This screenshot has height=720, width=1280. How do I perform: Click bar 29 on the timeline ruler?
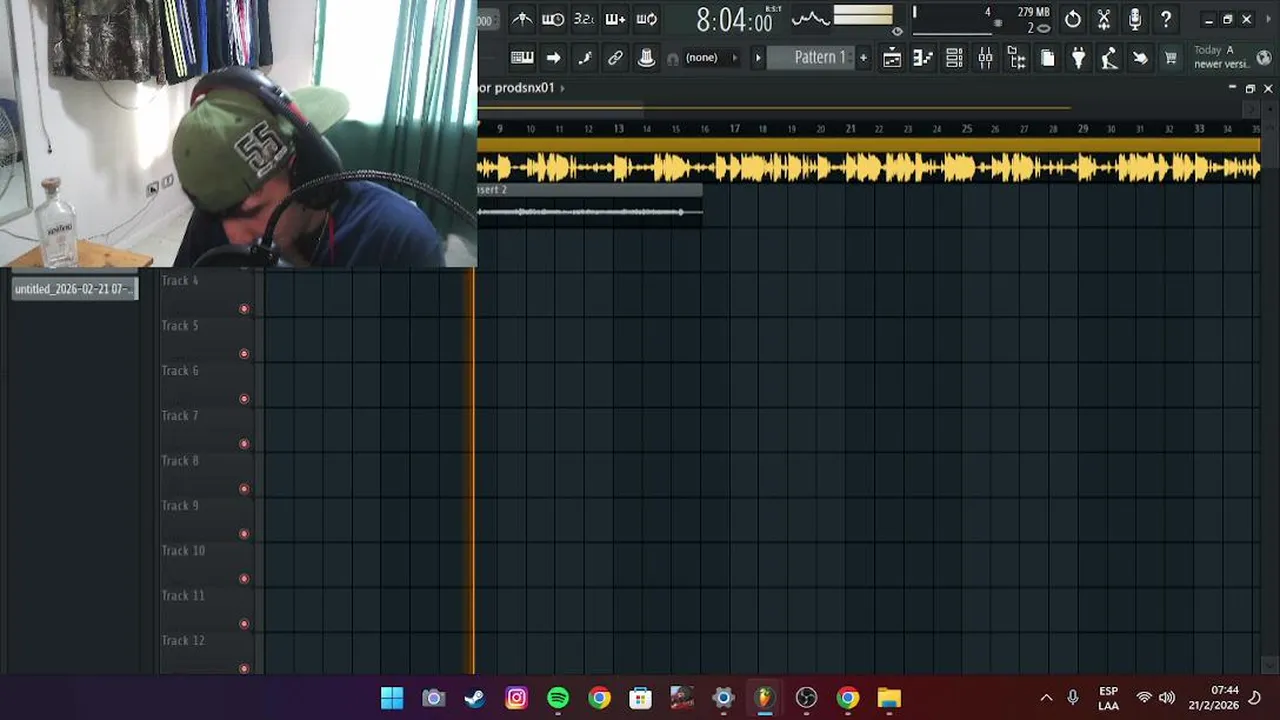click(1083, 128)
